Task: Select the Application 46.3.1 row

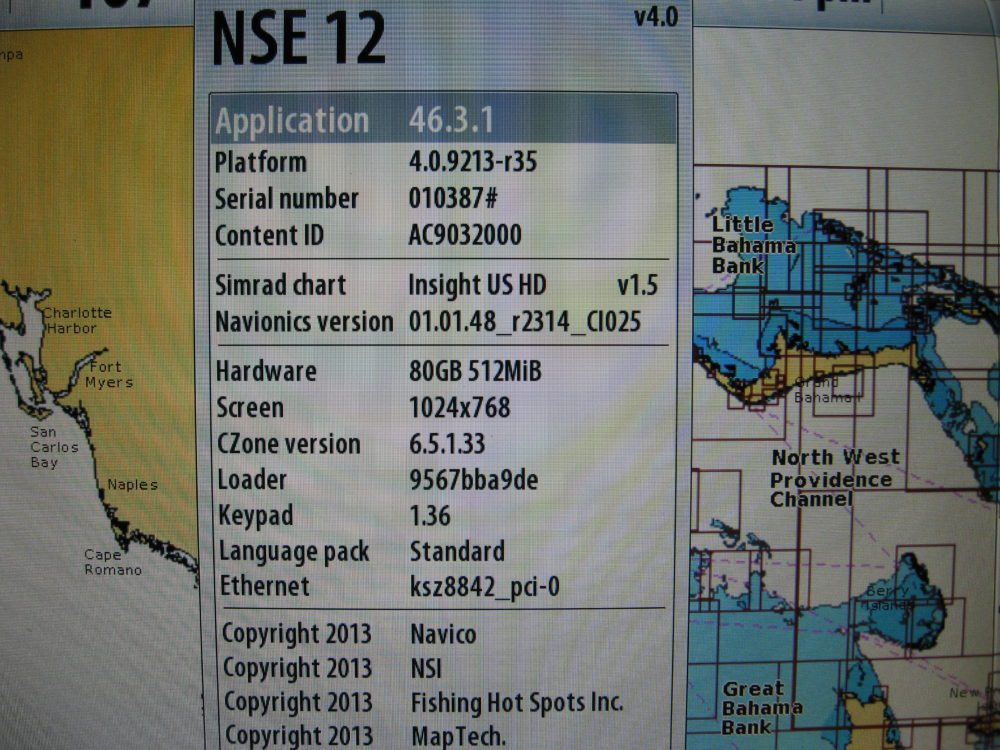Action: [444, 119]
